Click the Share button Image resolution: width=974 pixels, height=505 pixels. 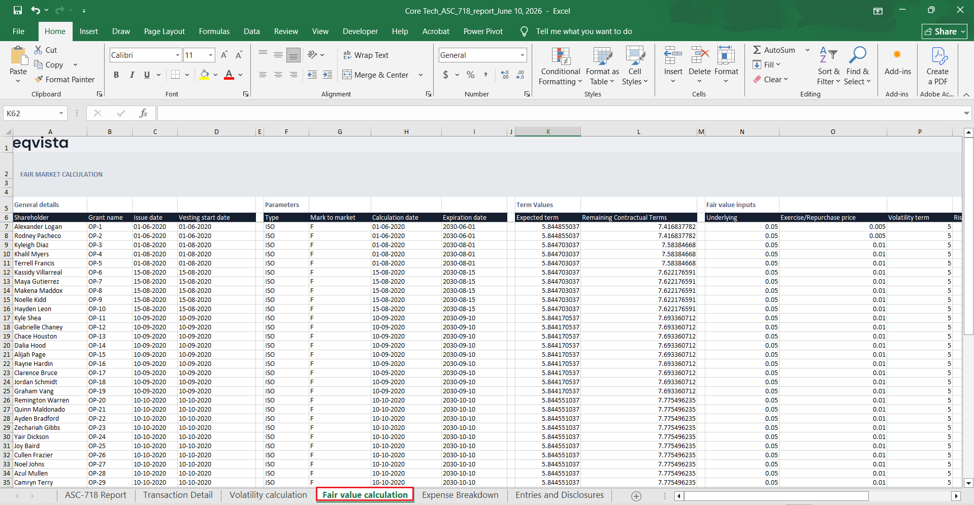944,31
